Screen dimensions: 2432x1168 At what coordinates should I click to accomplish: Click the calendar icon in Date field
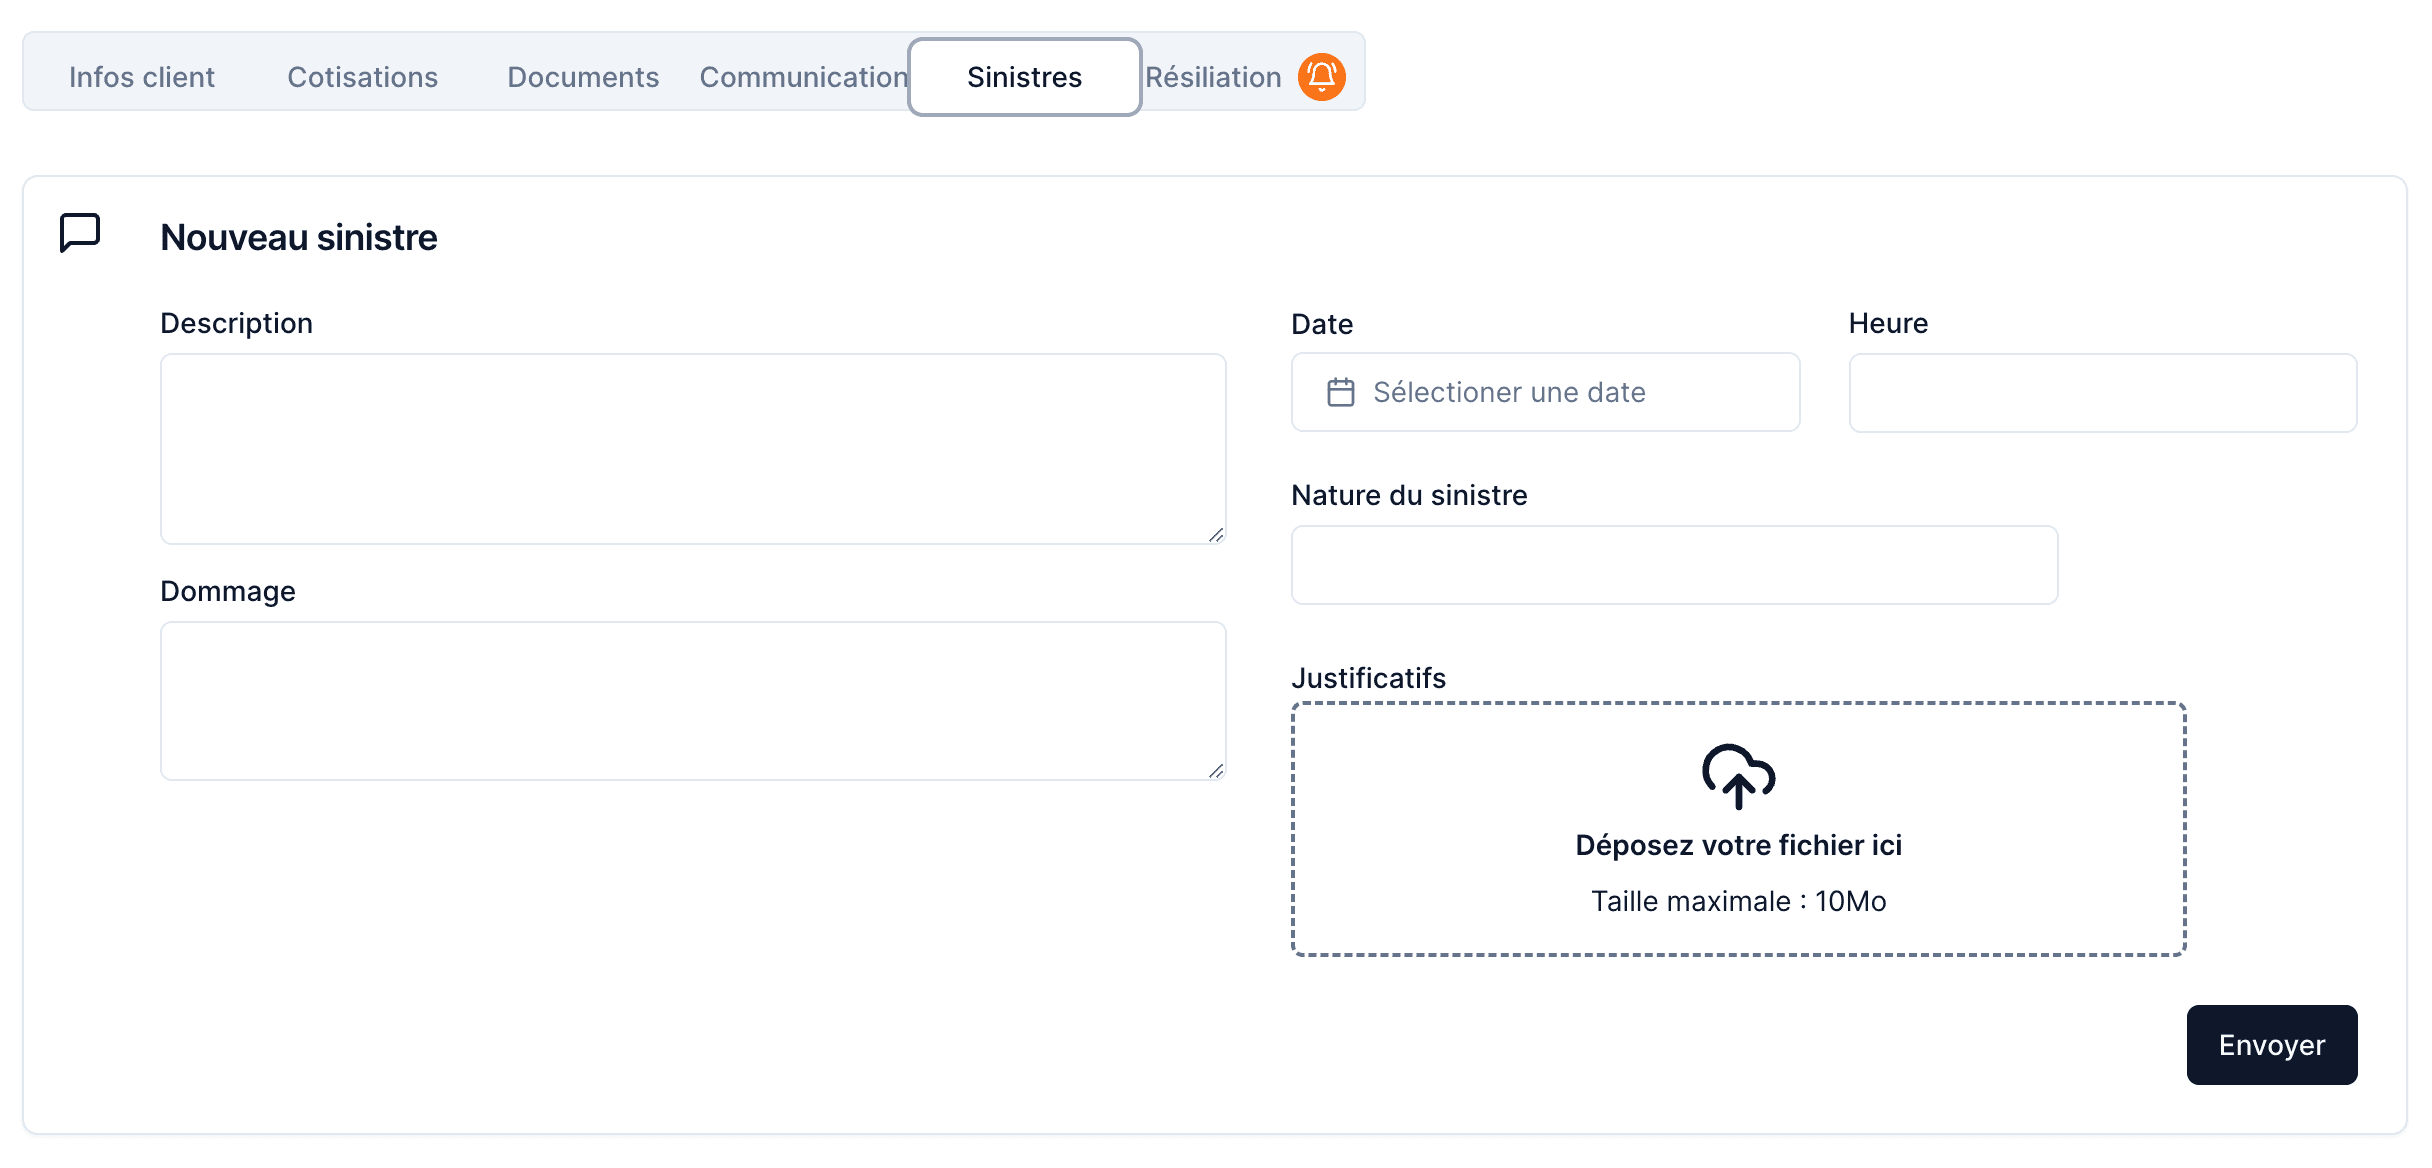coord(1340,392)
